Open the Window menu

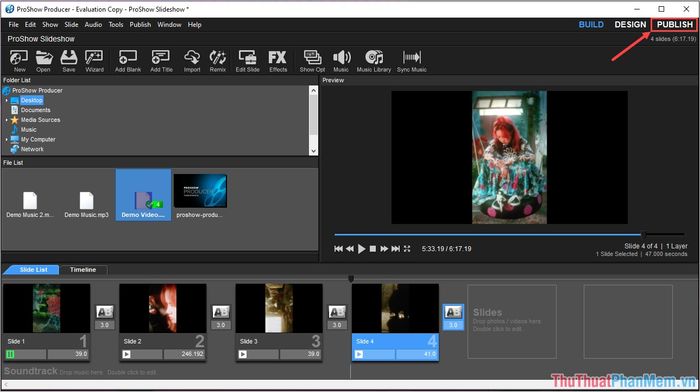169,25
